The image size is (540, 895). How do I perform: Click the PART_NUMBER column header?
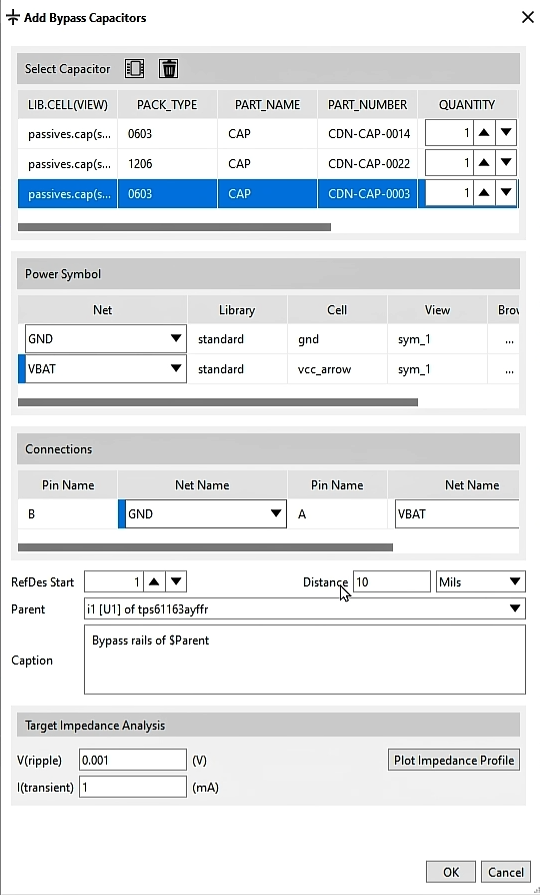tap(368, 104)
